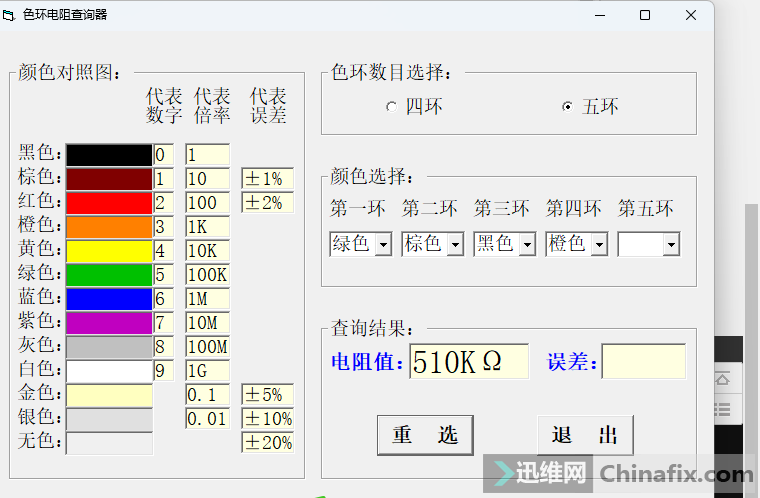Click the 电阻值 result field showing 510KΩ

pyautogui.click(x=469, y=361)
